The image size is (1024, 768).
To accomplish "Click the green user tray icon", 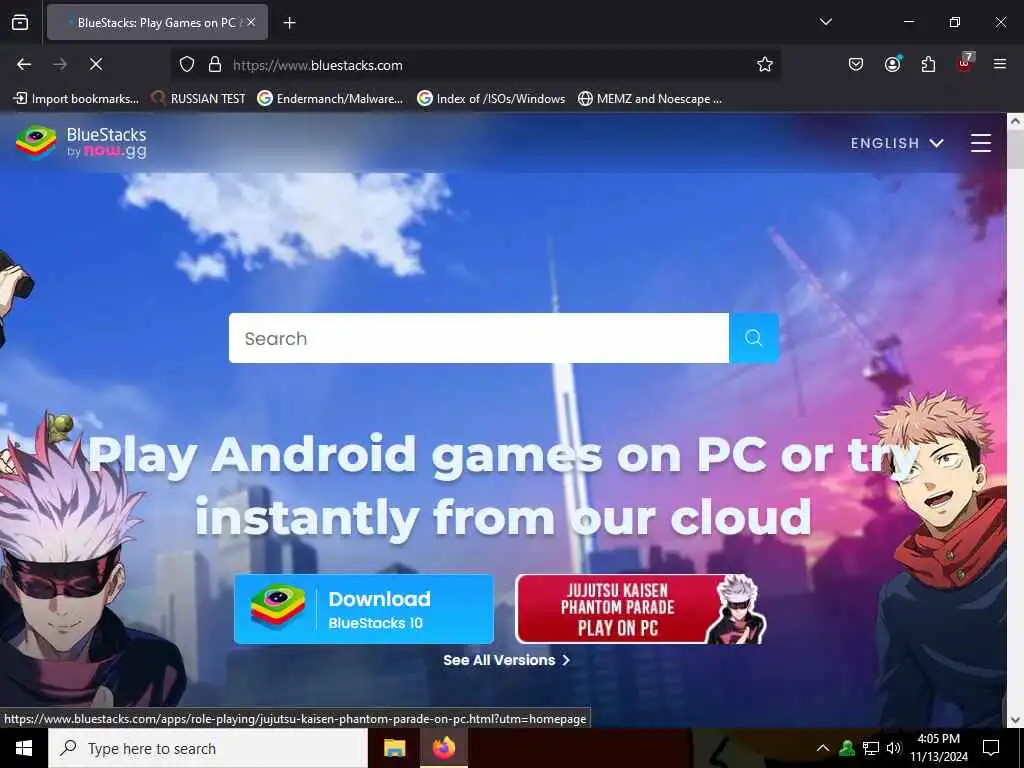I will coord(847,748).
